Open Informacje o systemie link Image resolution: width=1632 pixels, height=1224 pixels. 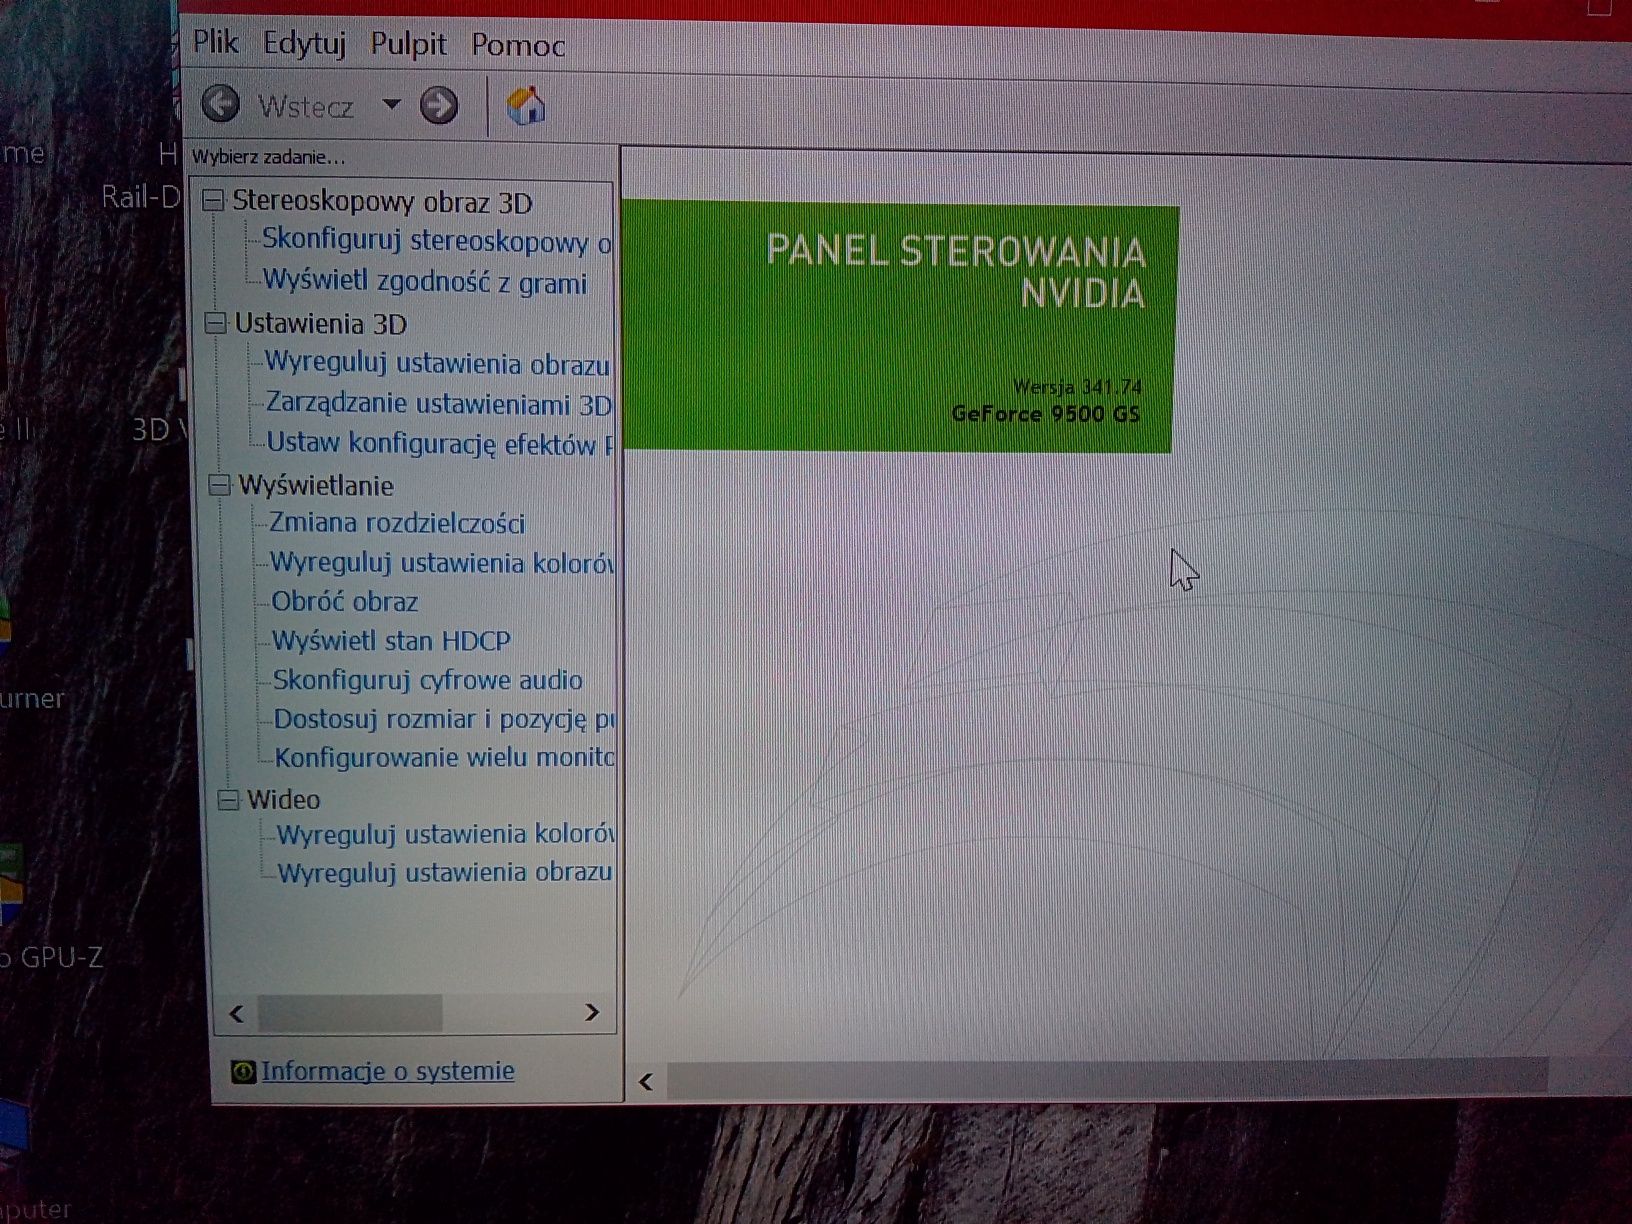pos(388,1071)
